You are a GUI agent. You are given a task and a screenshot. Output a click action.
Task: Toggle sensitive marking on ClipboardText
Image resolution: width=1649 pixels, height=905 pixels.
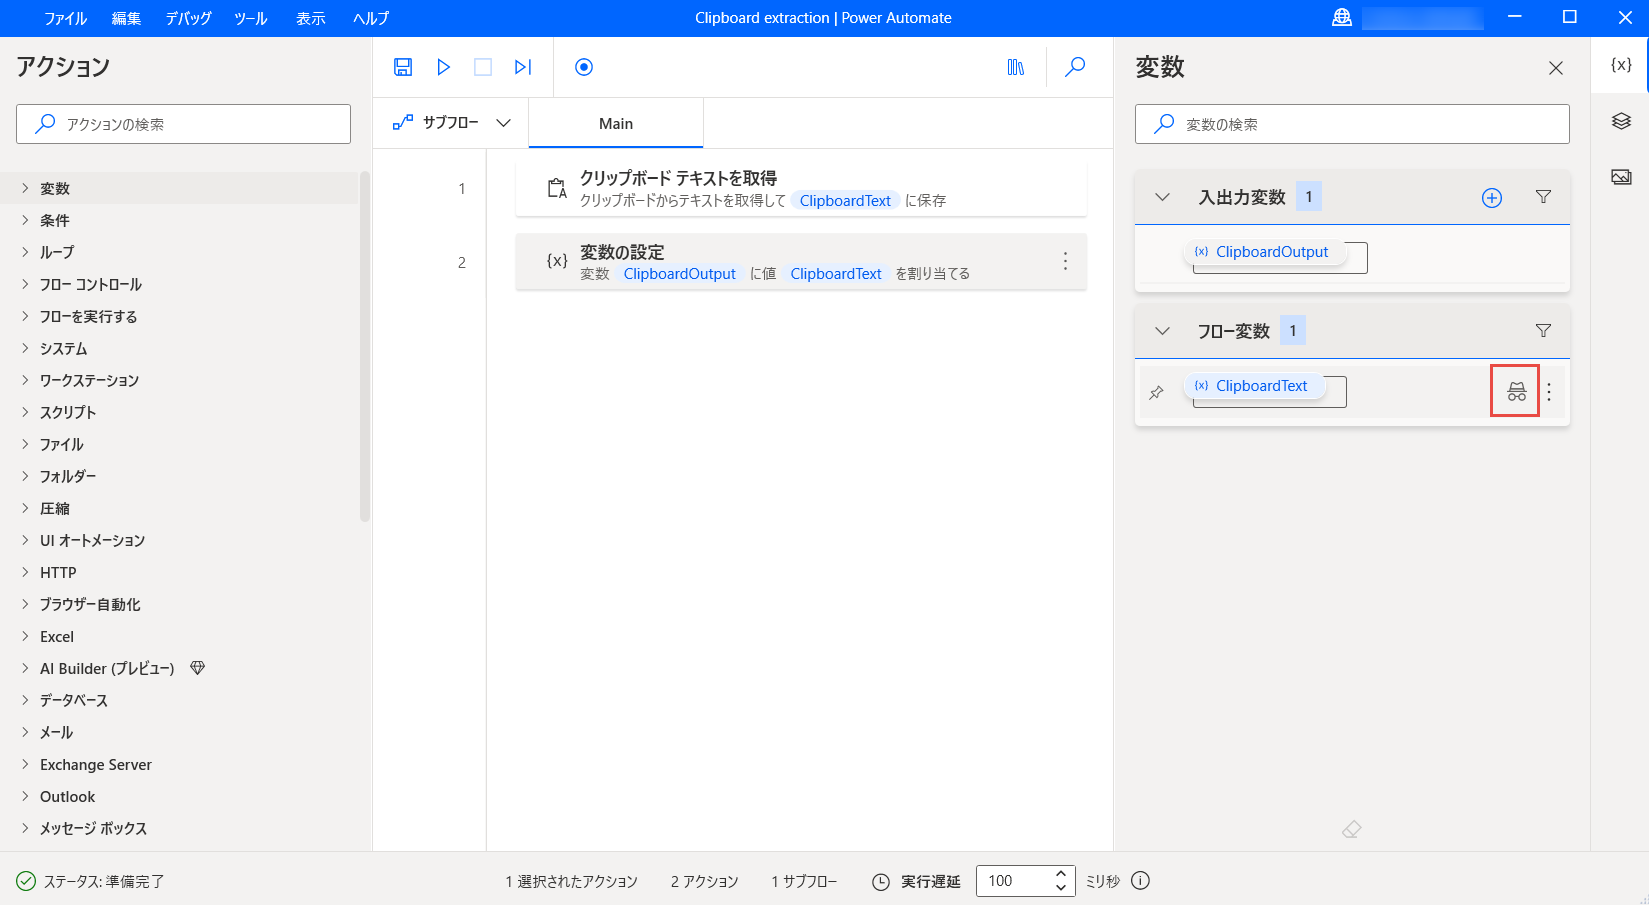point(1517,392)
